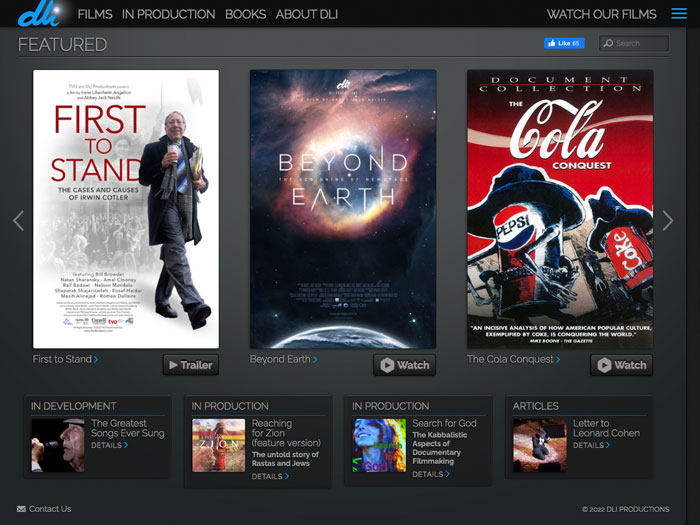The image size is (700, 525).
Task: Open the Books menu item
Action: tap(245, 14)
